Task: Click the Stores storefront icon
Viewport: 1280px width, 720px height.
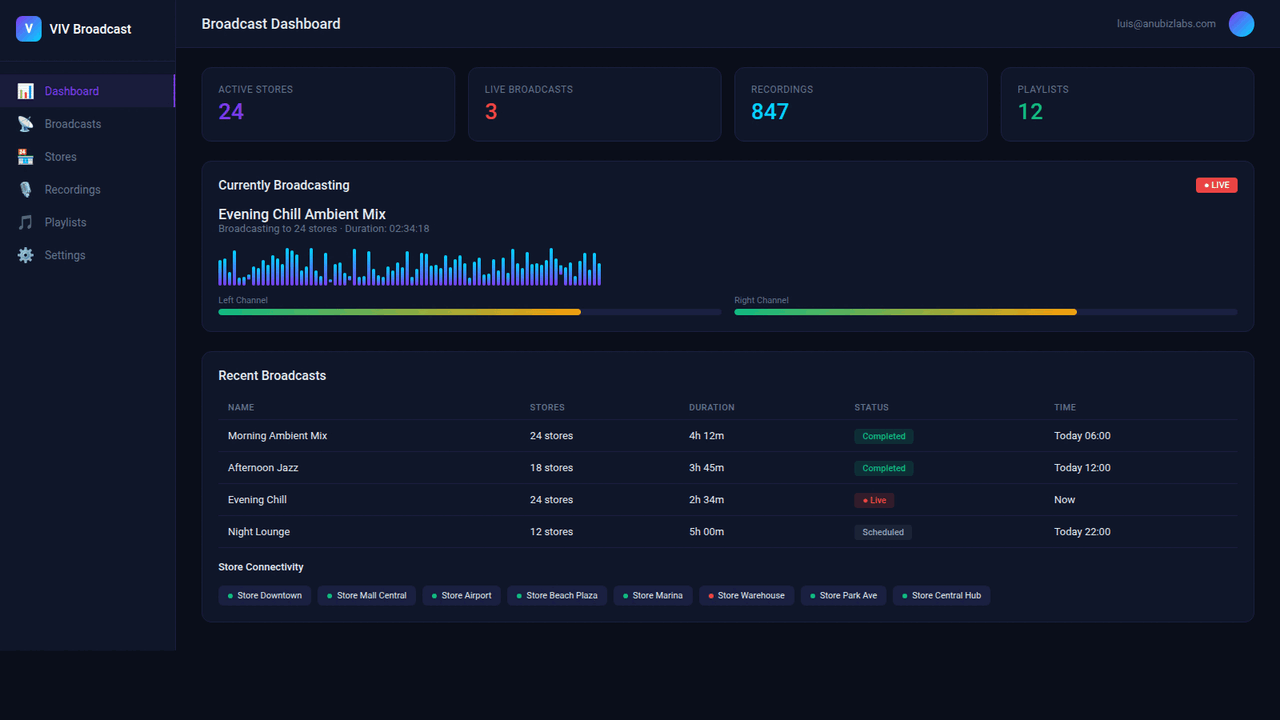Action: click(x=25, y=156)
